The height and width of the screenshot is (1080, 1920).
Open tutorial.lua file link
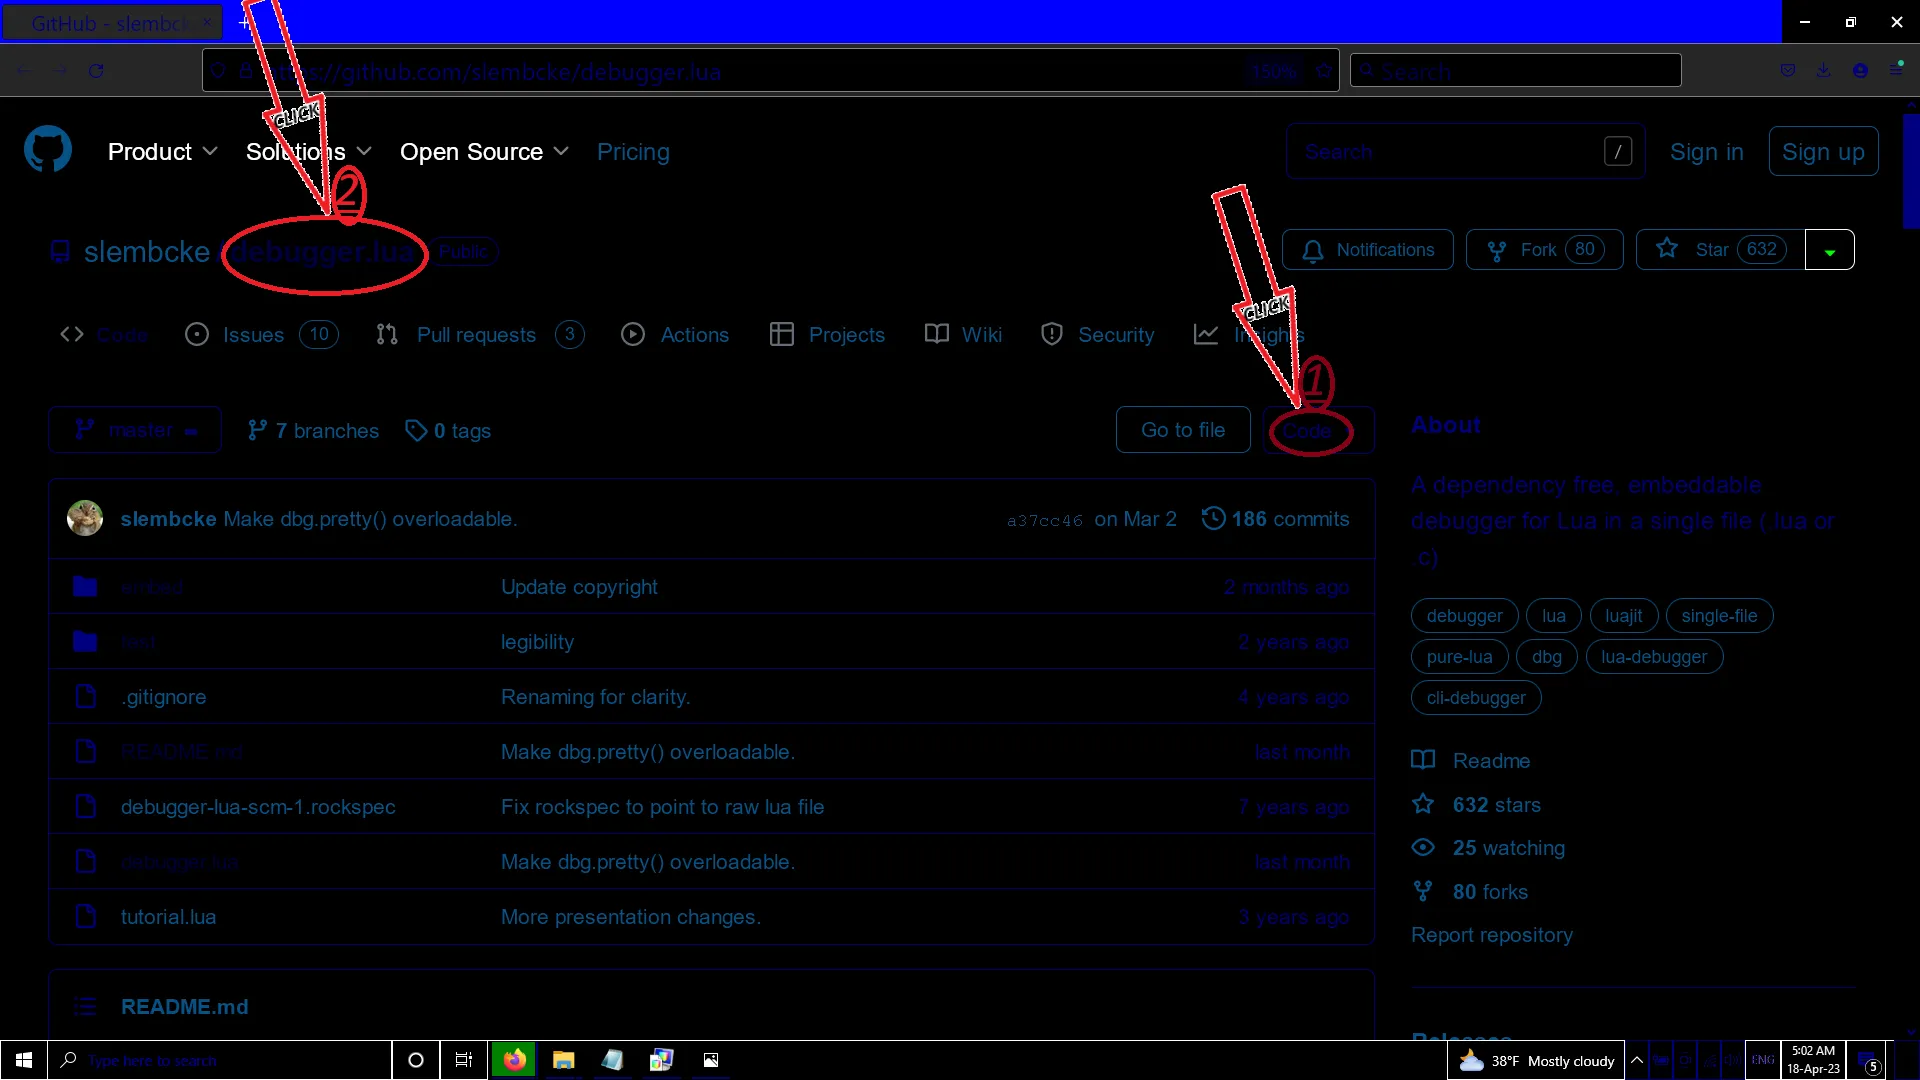point(168,917)
